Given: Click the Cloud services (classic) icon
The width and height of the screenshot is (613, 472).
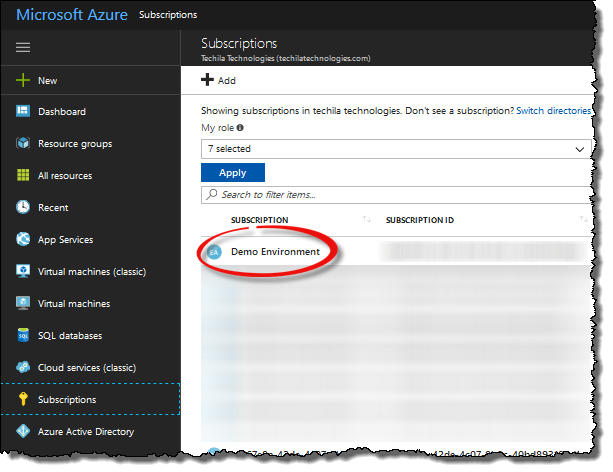Looking at the screenshot, I should (23, 367).
